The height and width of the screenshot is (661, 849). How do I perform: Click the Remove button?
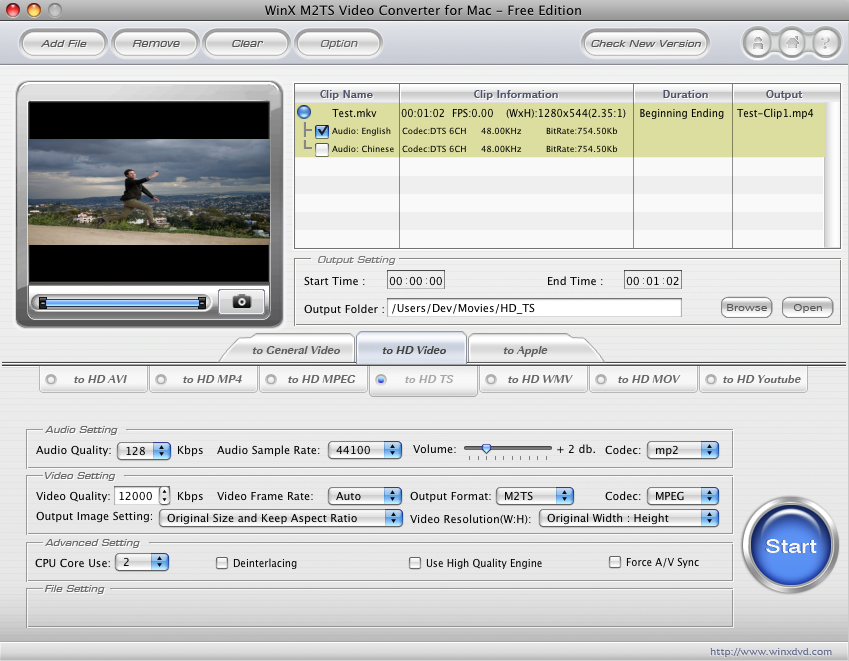pos(156,43)
